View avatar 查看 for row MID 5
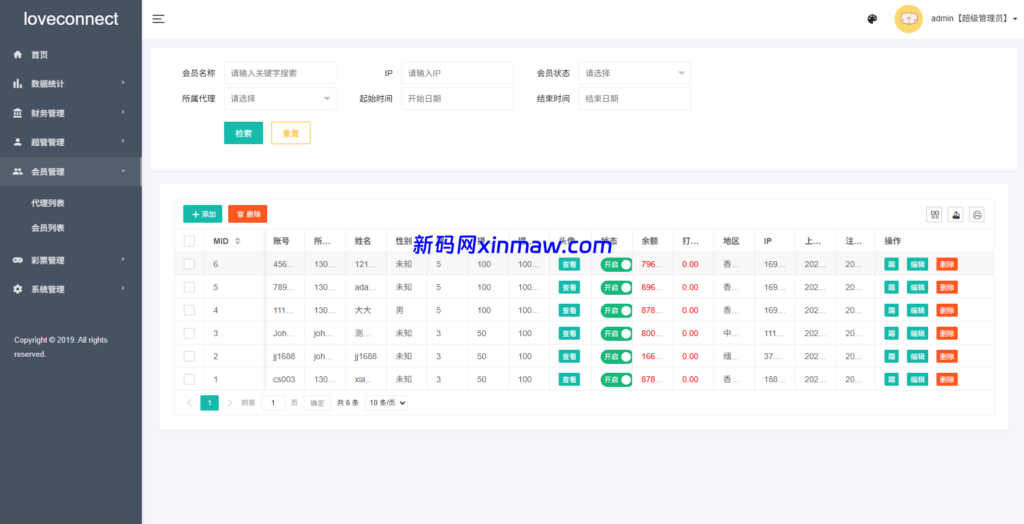This screenshot has height=524, width=1024. (x=569, y=287)
